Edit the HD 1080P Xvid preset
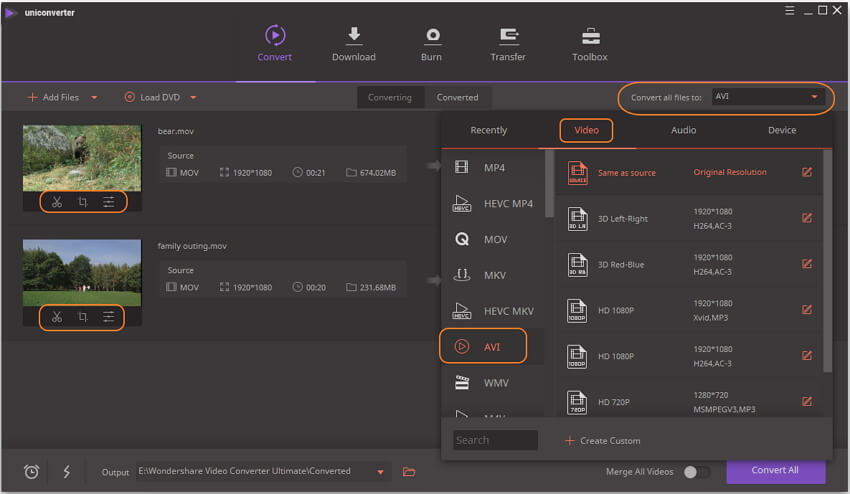The image size is (850, 494). [x=807, y=310]
